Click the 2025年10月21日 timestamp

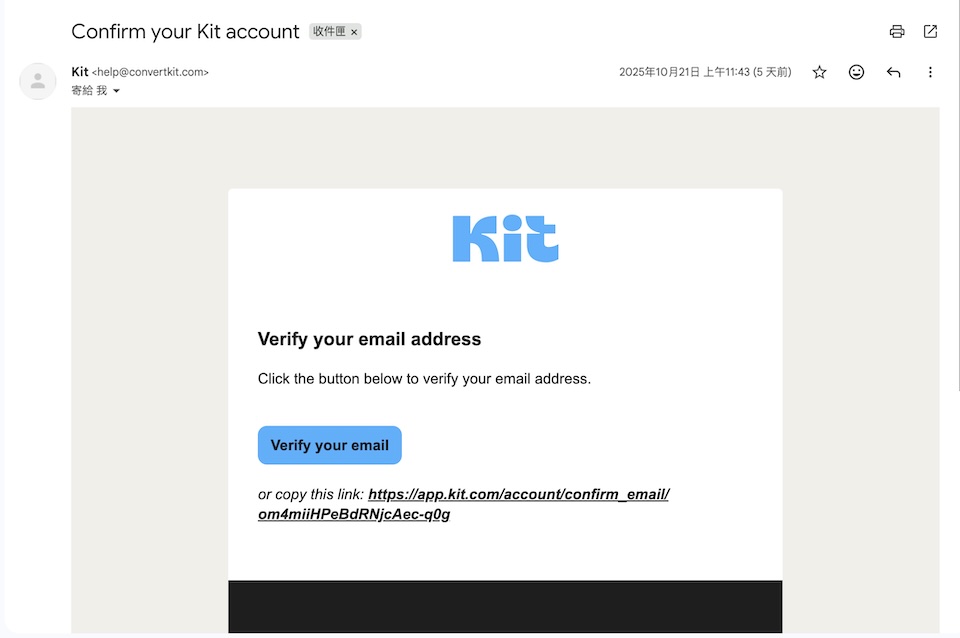704,72
